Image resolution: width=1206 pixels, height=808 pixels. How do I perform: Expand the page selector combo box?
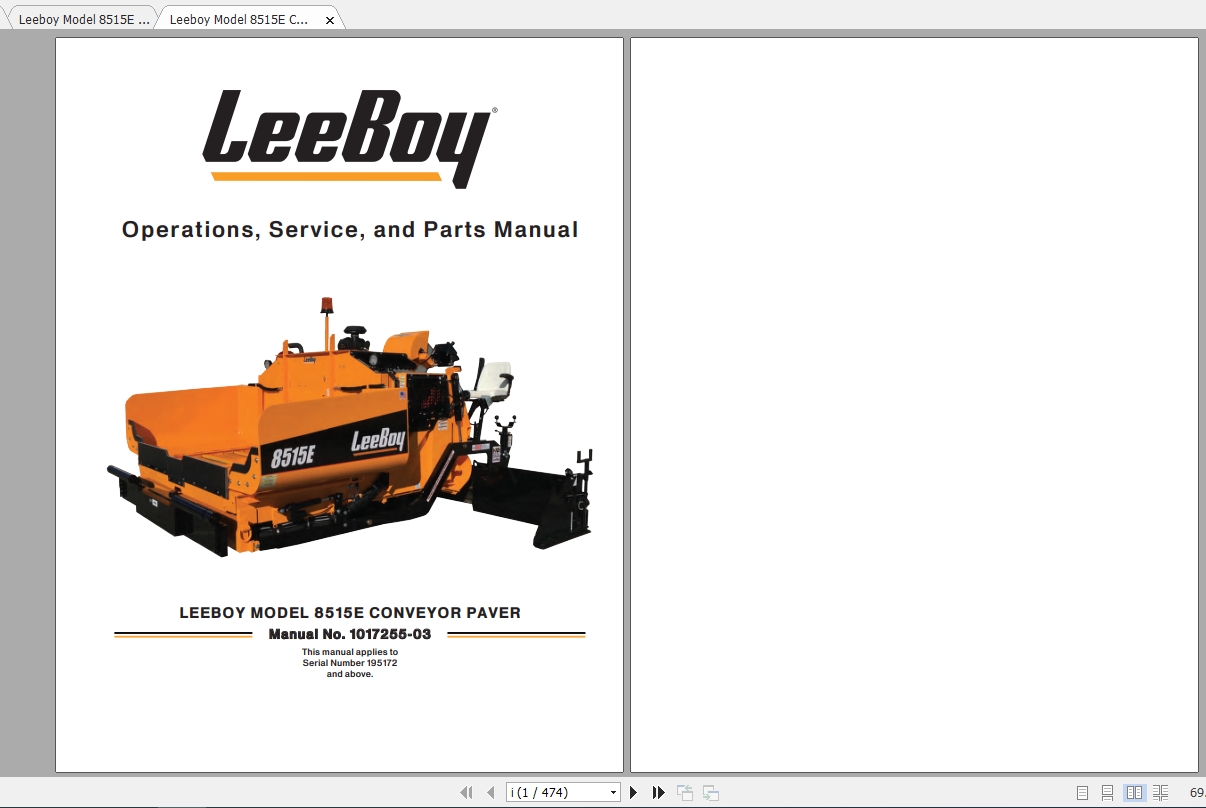point(613,791)
